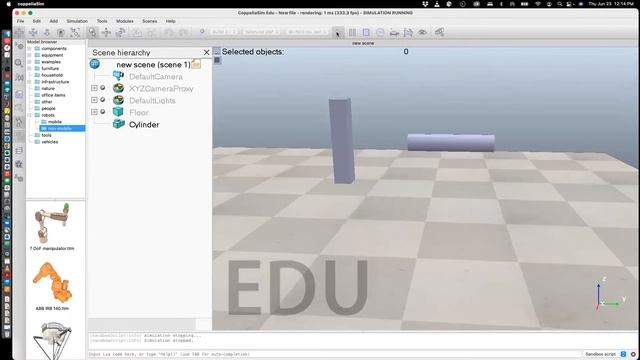
Task: Switch to the new scene tab
Action: (x=363, y=43)
